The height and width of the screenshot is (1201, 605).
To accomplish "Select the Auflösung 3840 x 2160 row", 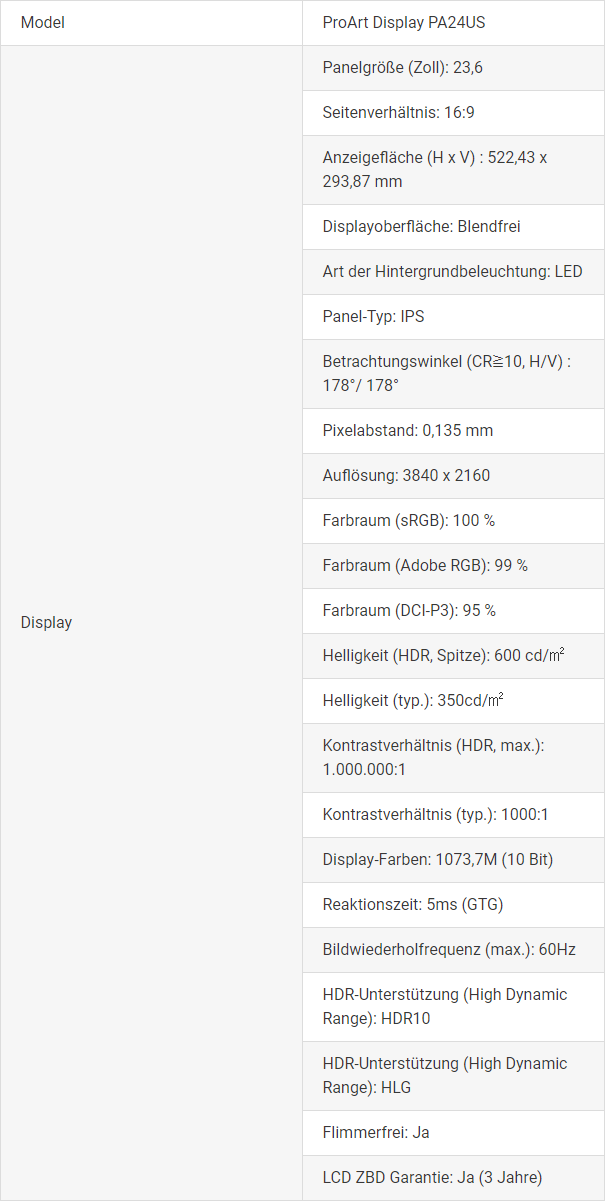I will tap(406, 475).
